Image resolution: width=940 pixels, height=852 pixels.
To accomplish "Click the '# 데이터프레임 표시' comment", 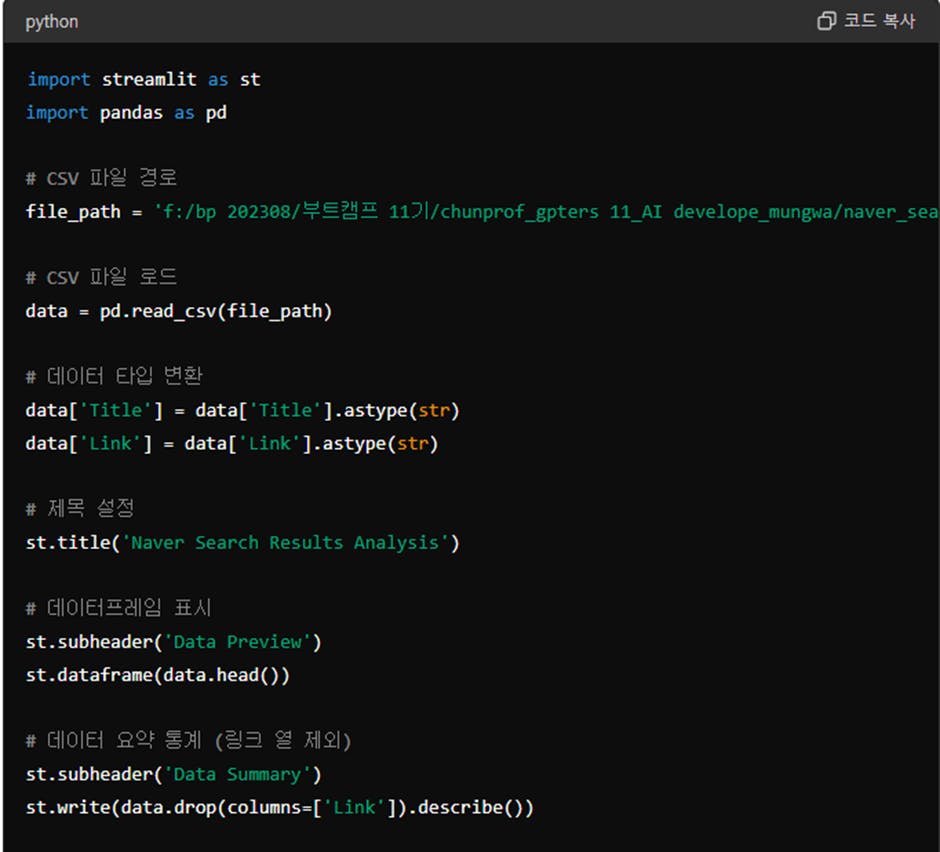I will (118, 608).
